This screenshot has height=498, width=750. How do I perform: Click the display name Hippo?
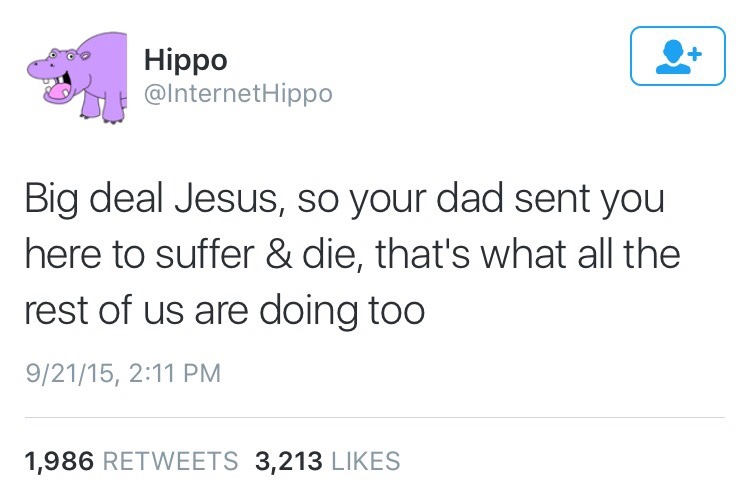185,59
